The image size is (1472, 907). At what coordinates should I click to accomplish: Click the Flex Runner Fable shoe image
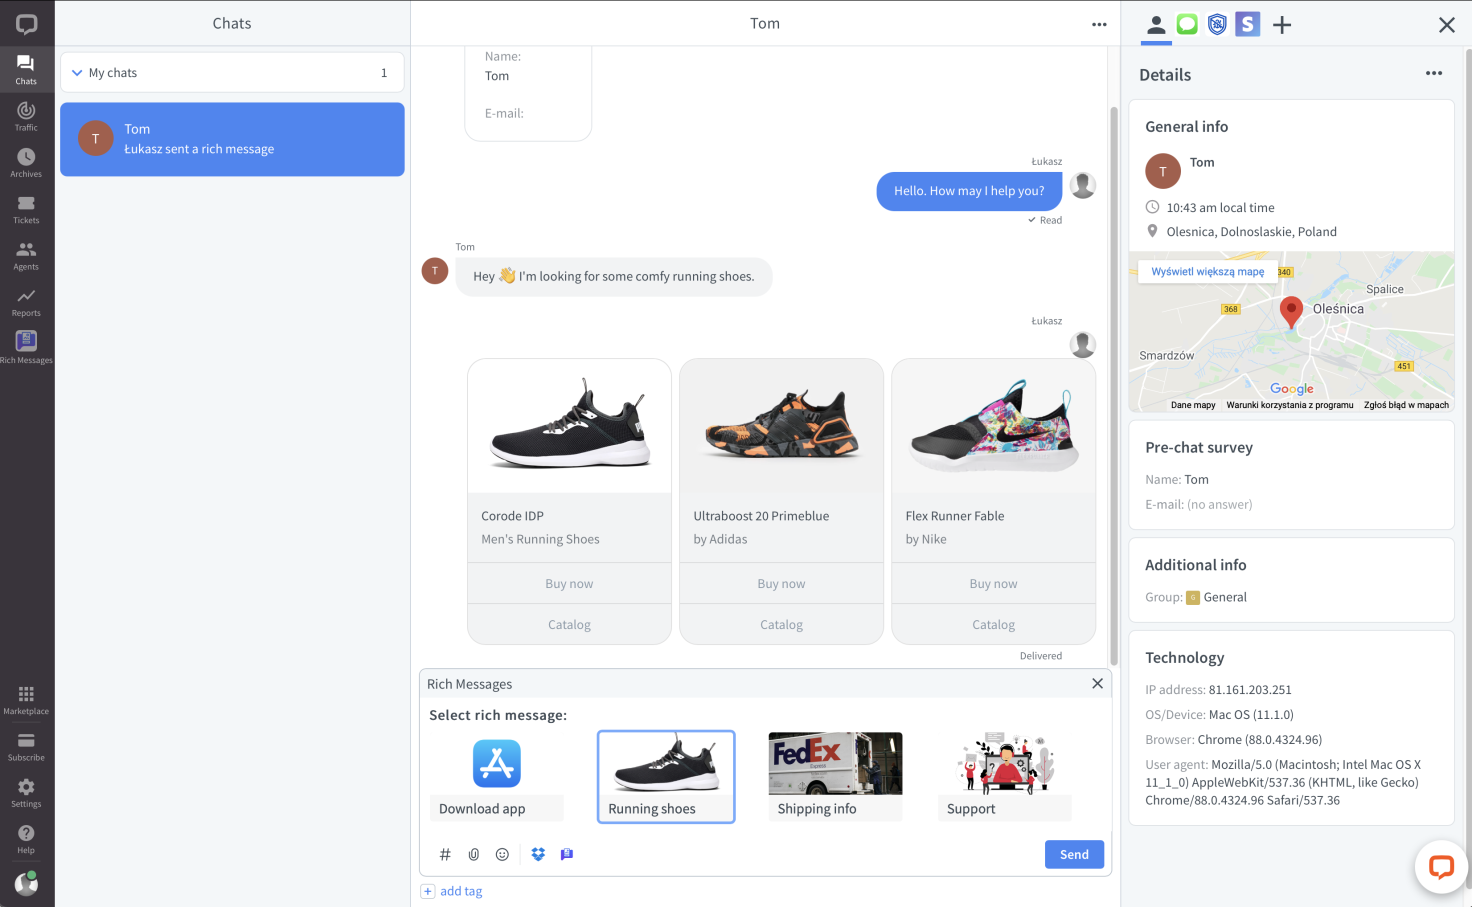click(993, 426)
